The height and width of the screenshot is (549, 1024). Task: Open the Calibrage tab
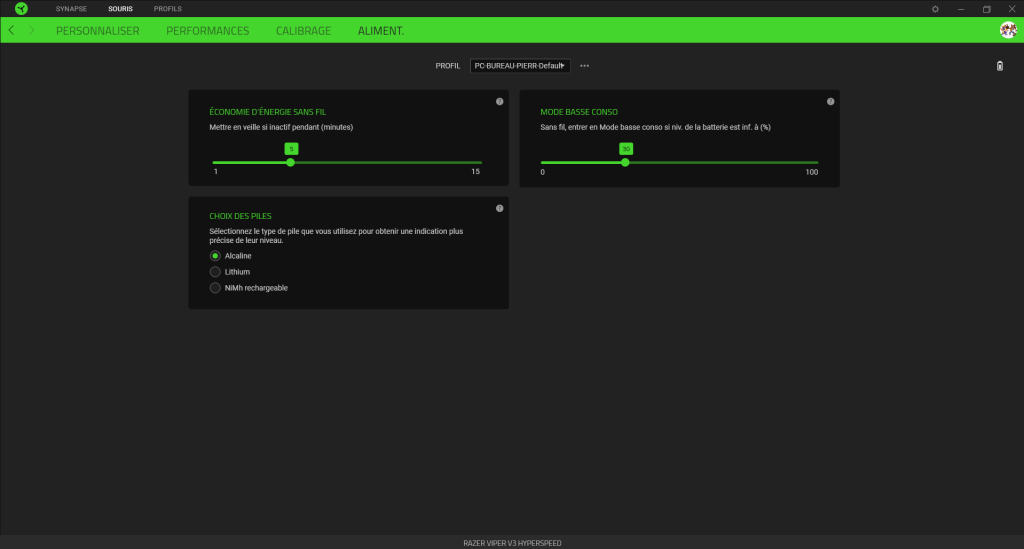pos(303,31)
